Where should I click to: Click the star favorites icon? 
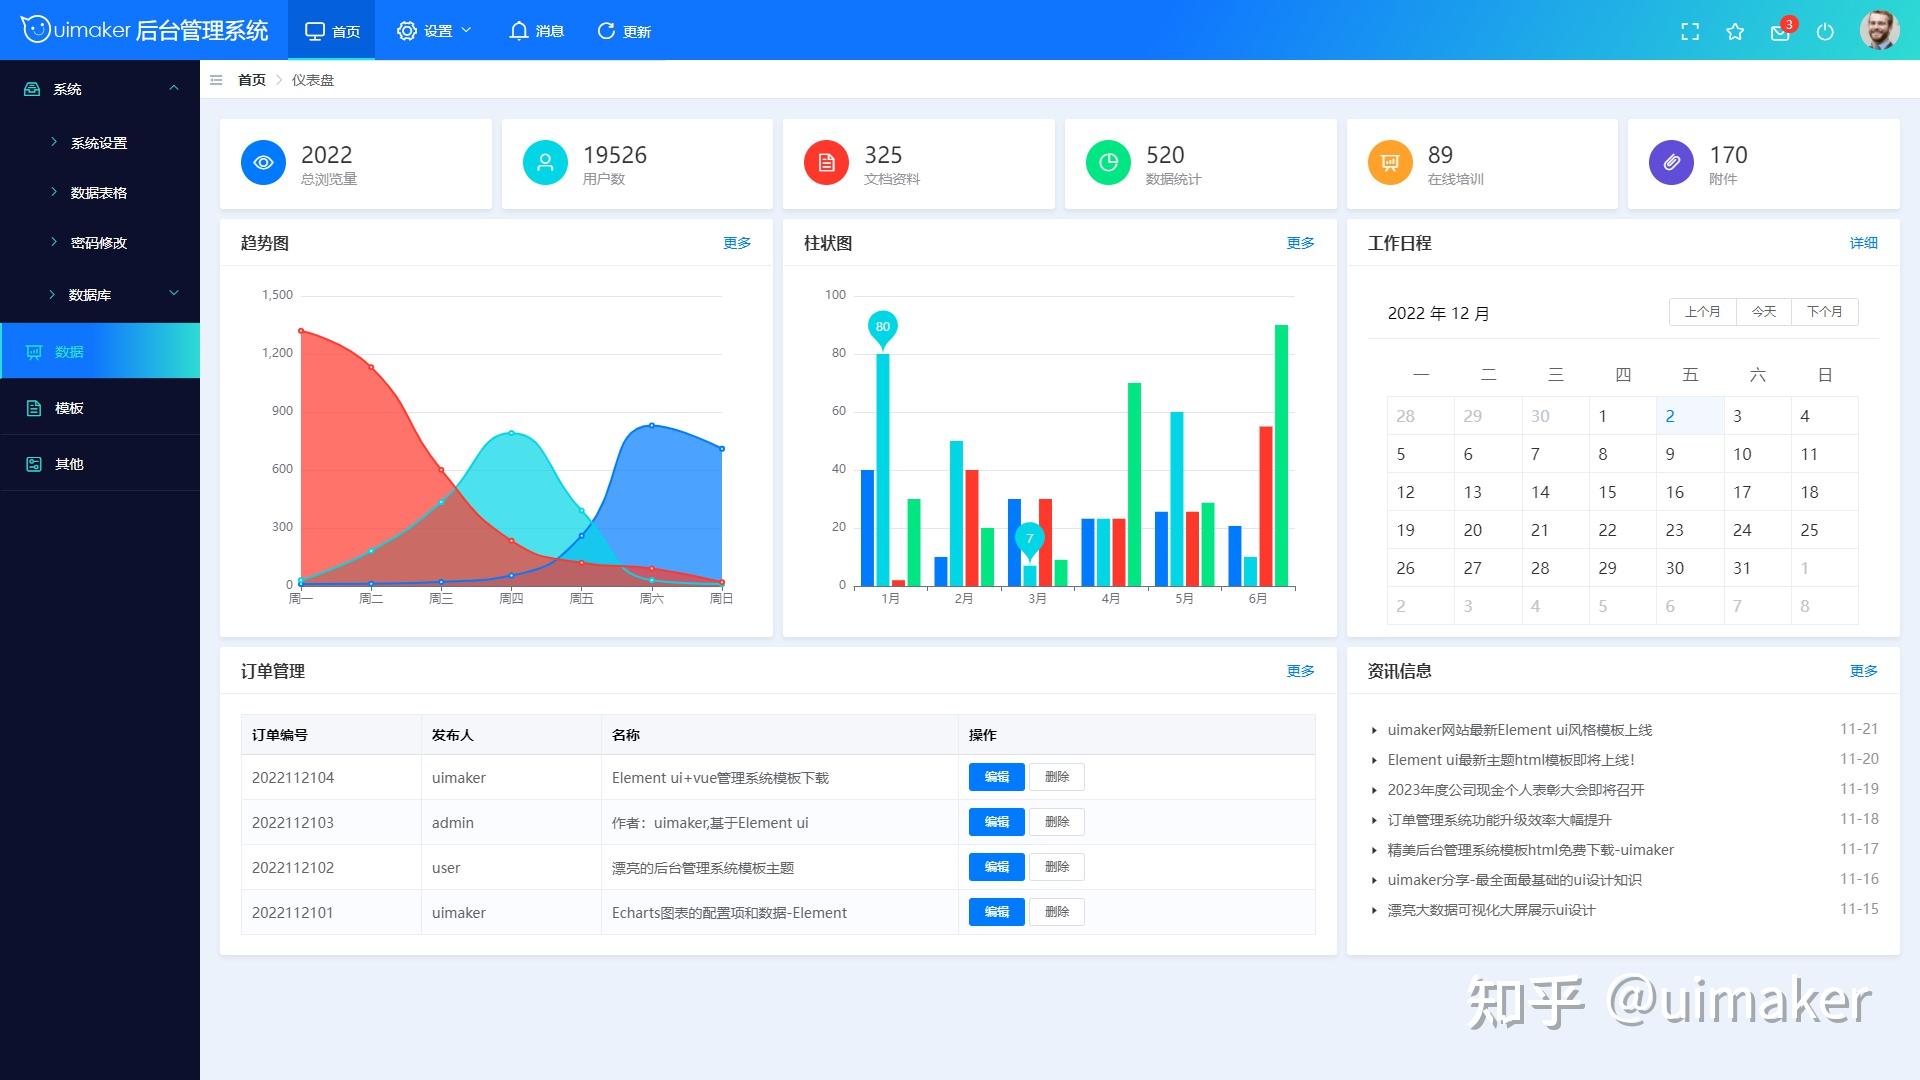pos(1735,32)
